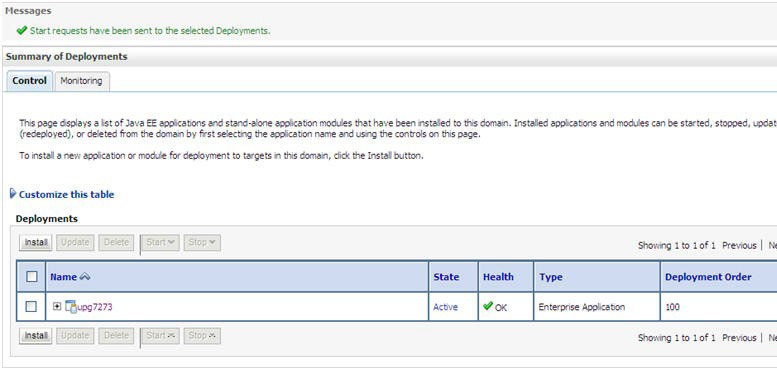This screenshot has height=368, width=777.
Task: Open the bottom Start dropdown button
Action: pyautogui.click(x=160, y=336)
